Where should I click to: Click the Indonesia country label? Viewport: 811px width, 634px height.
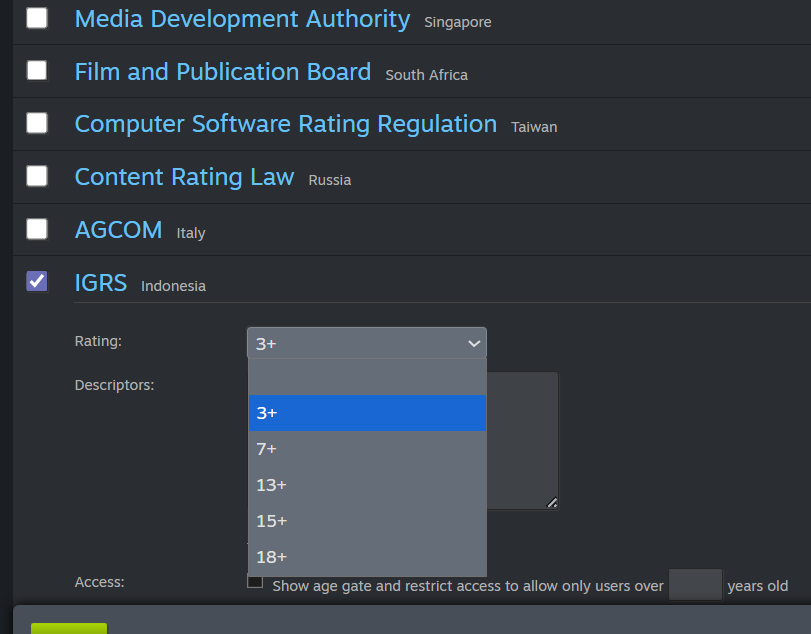click(173, 286)
